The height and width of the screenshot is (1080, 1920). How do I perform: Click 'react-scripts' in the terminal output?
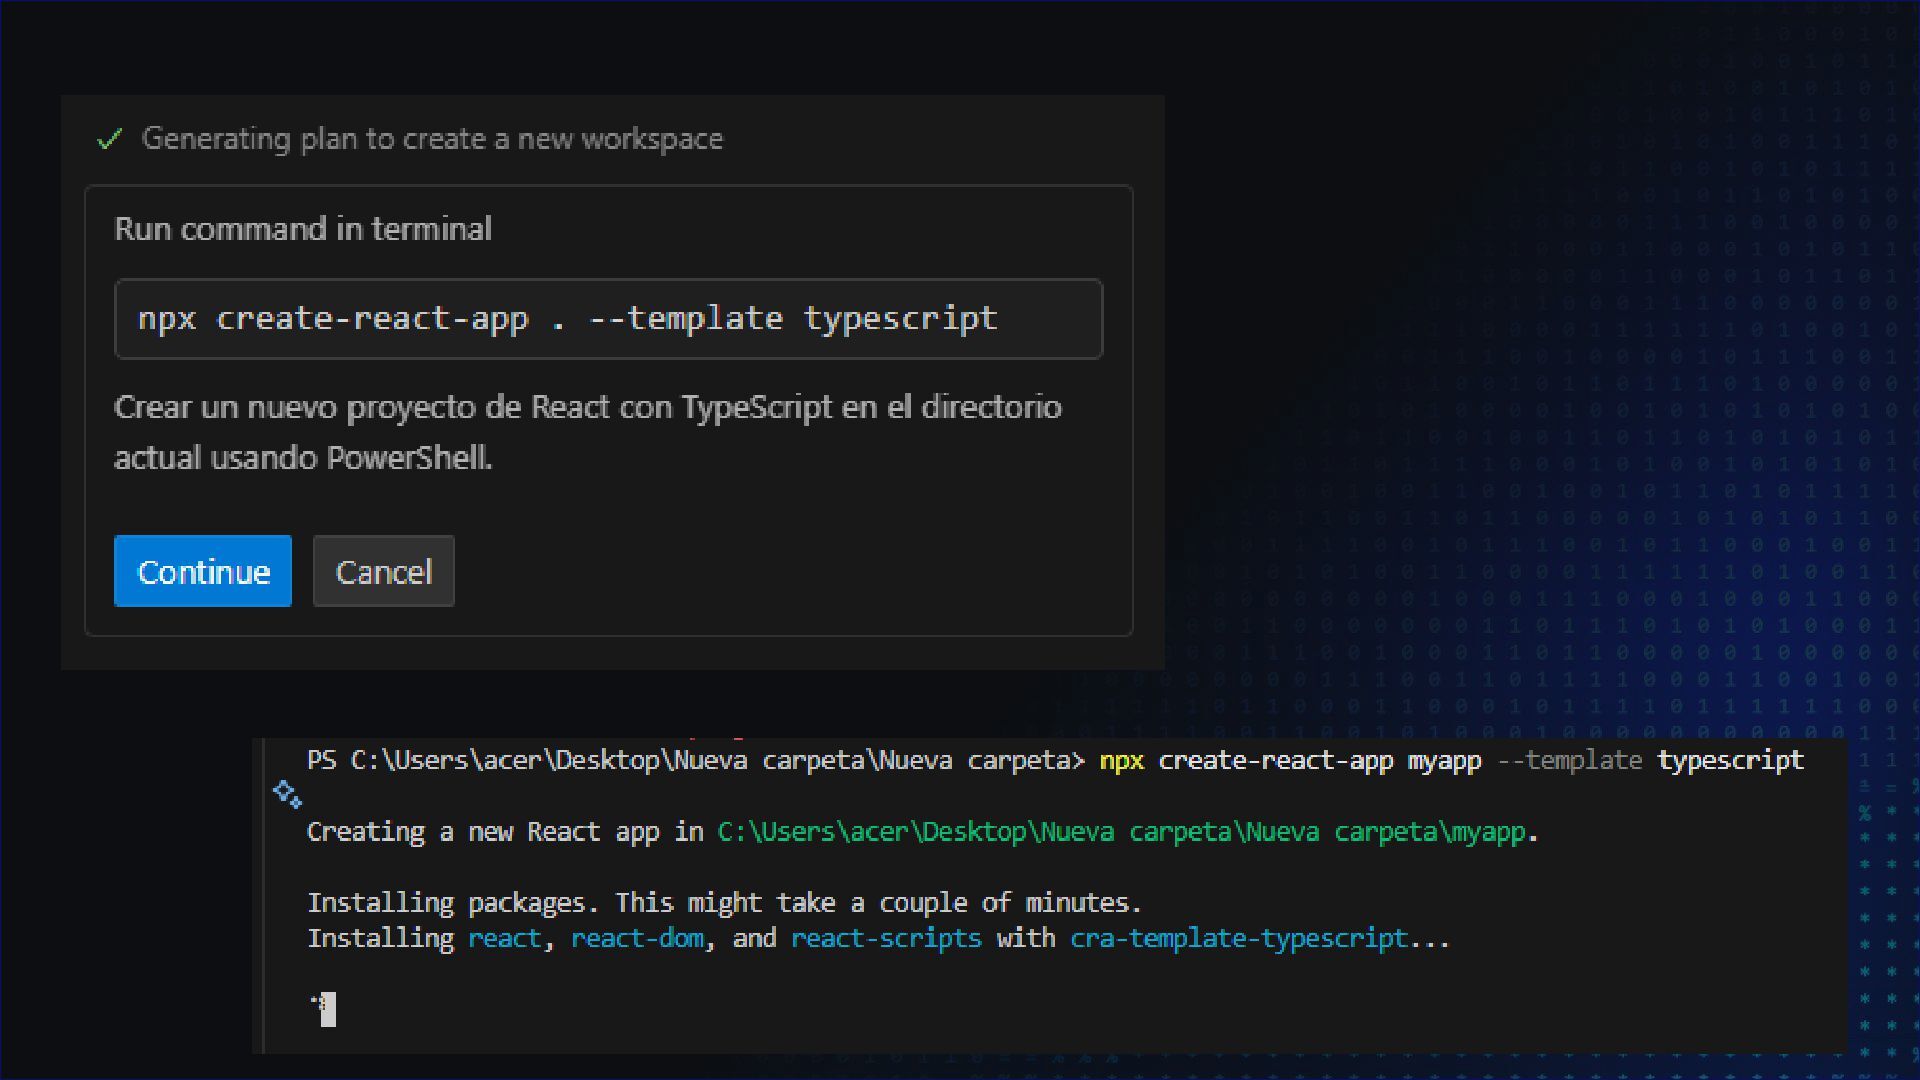pos(886,939)
